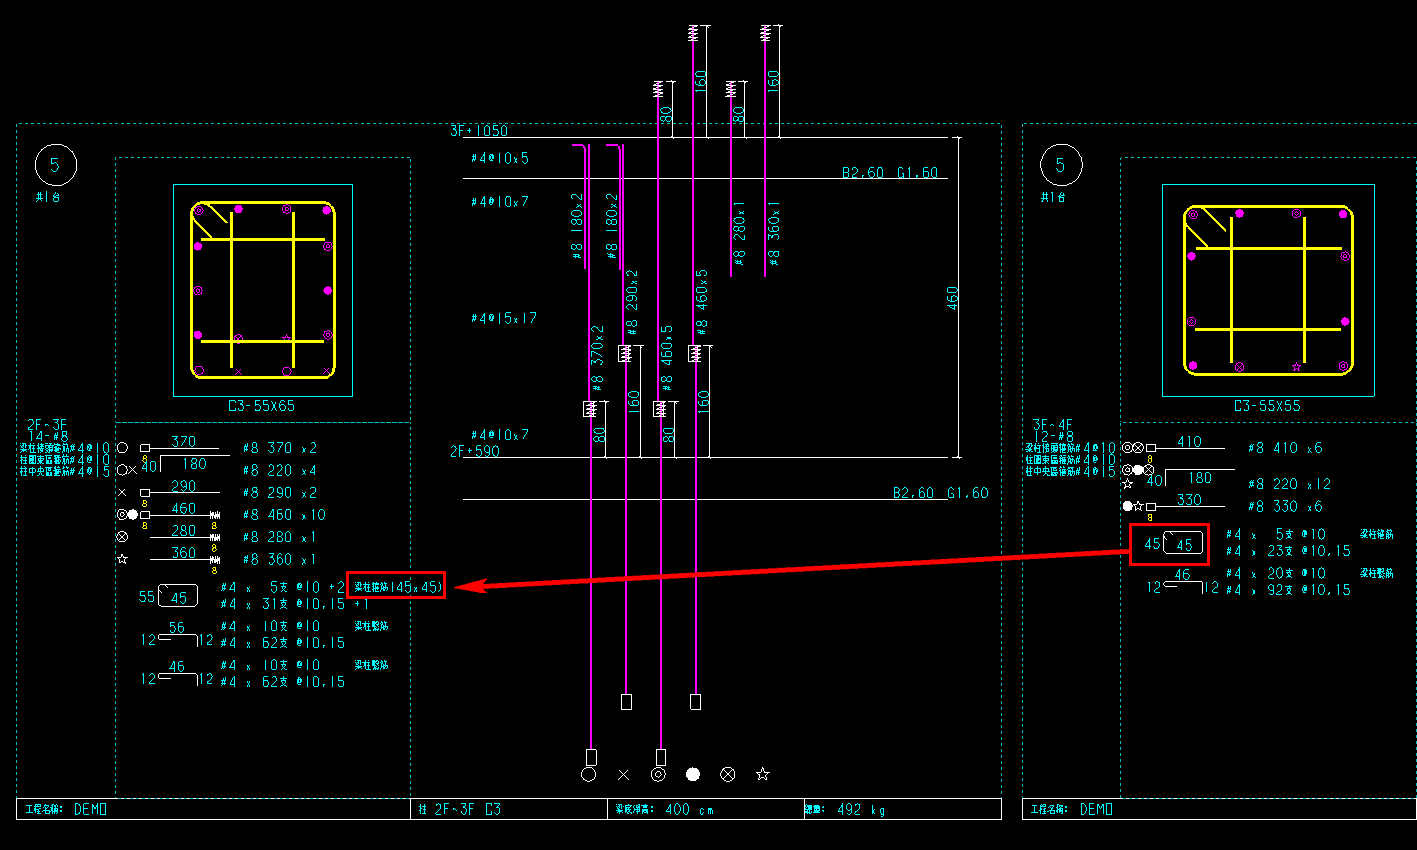Select the 12-#8 rebar count text
Viewport: 1417px width, 850px height.
pyautogui.click(x=1054, y=436)
